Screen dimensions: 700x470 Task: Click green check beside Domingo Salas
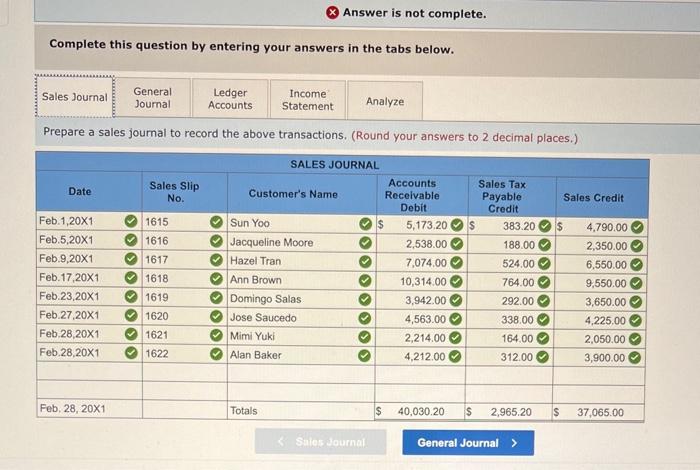click(365, 299)
